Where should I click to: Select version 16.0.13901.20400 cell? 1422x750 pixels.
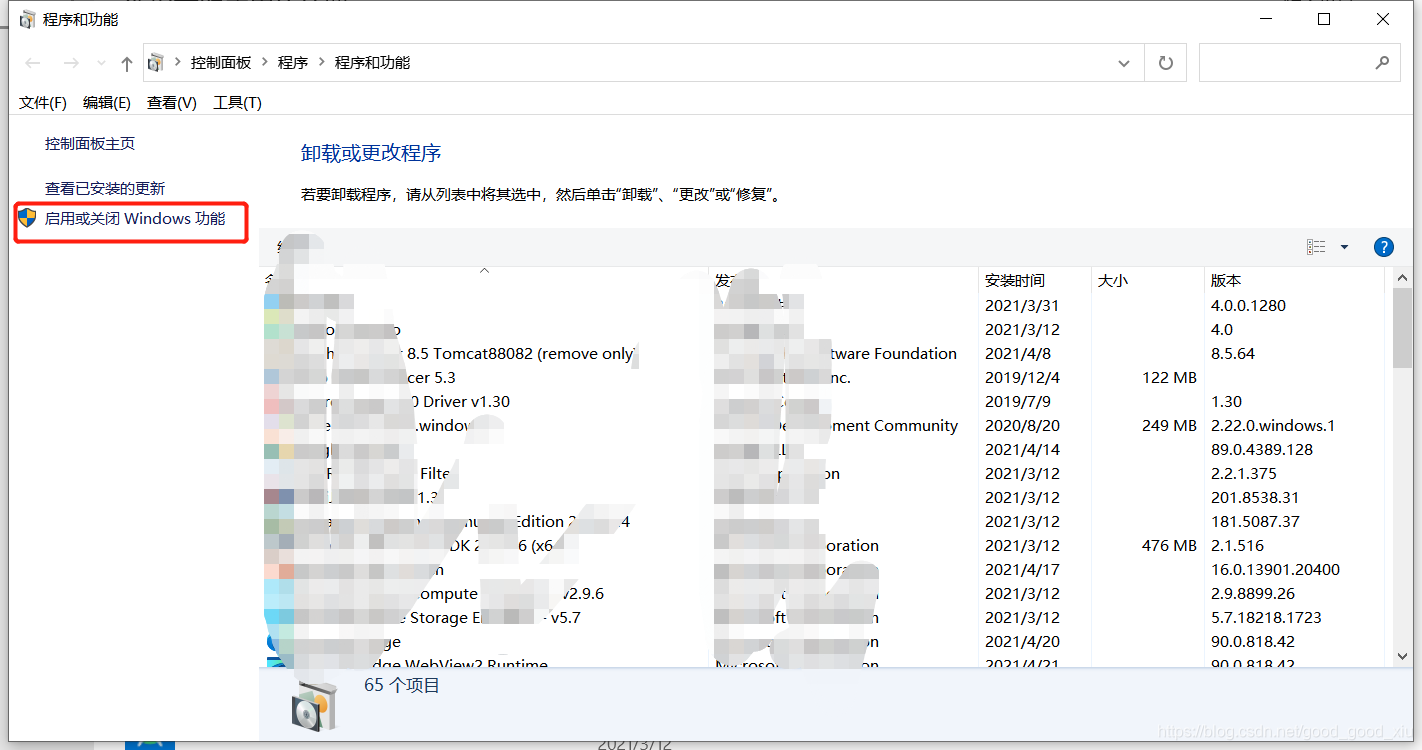1275,569
